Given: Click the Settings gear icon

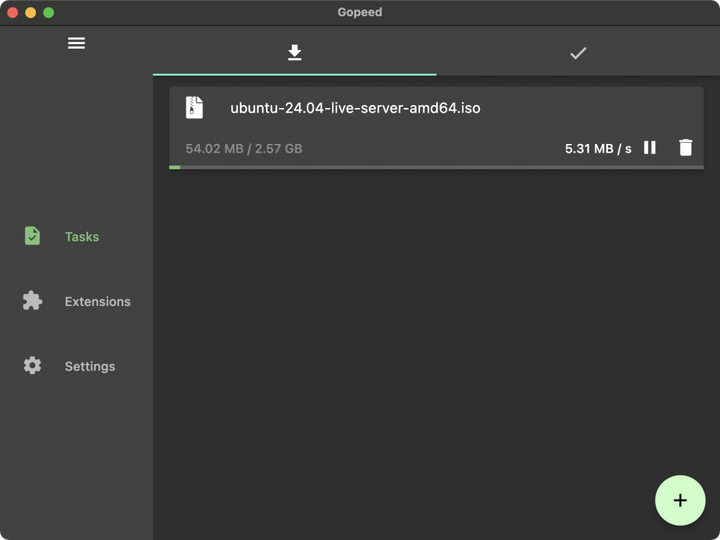Looking at the screenshot, I should point(33,366).
